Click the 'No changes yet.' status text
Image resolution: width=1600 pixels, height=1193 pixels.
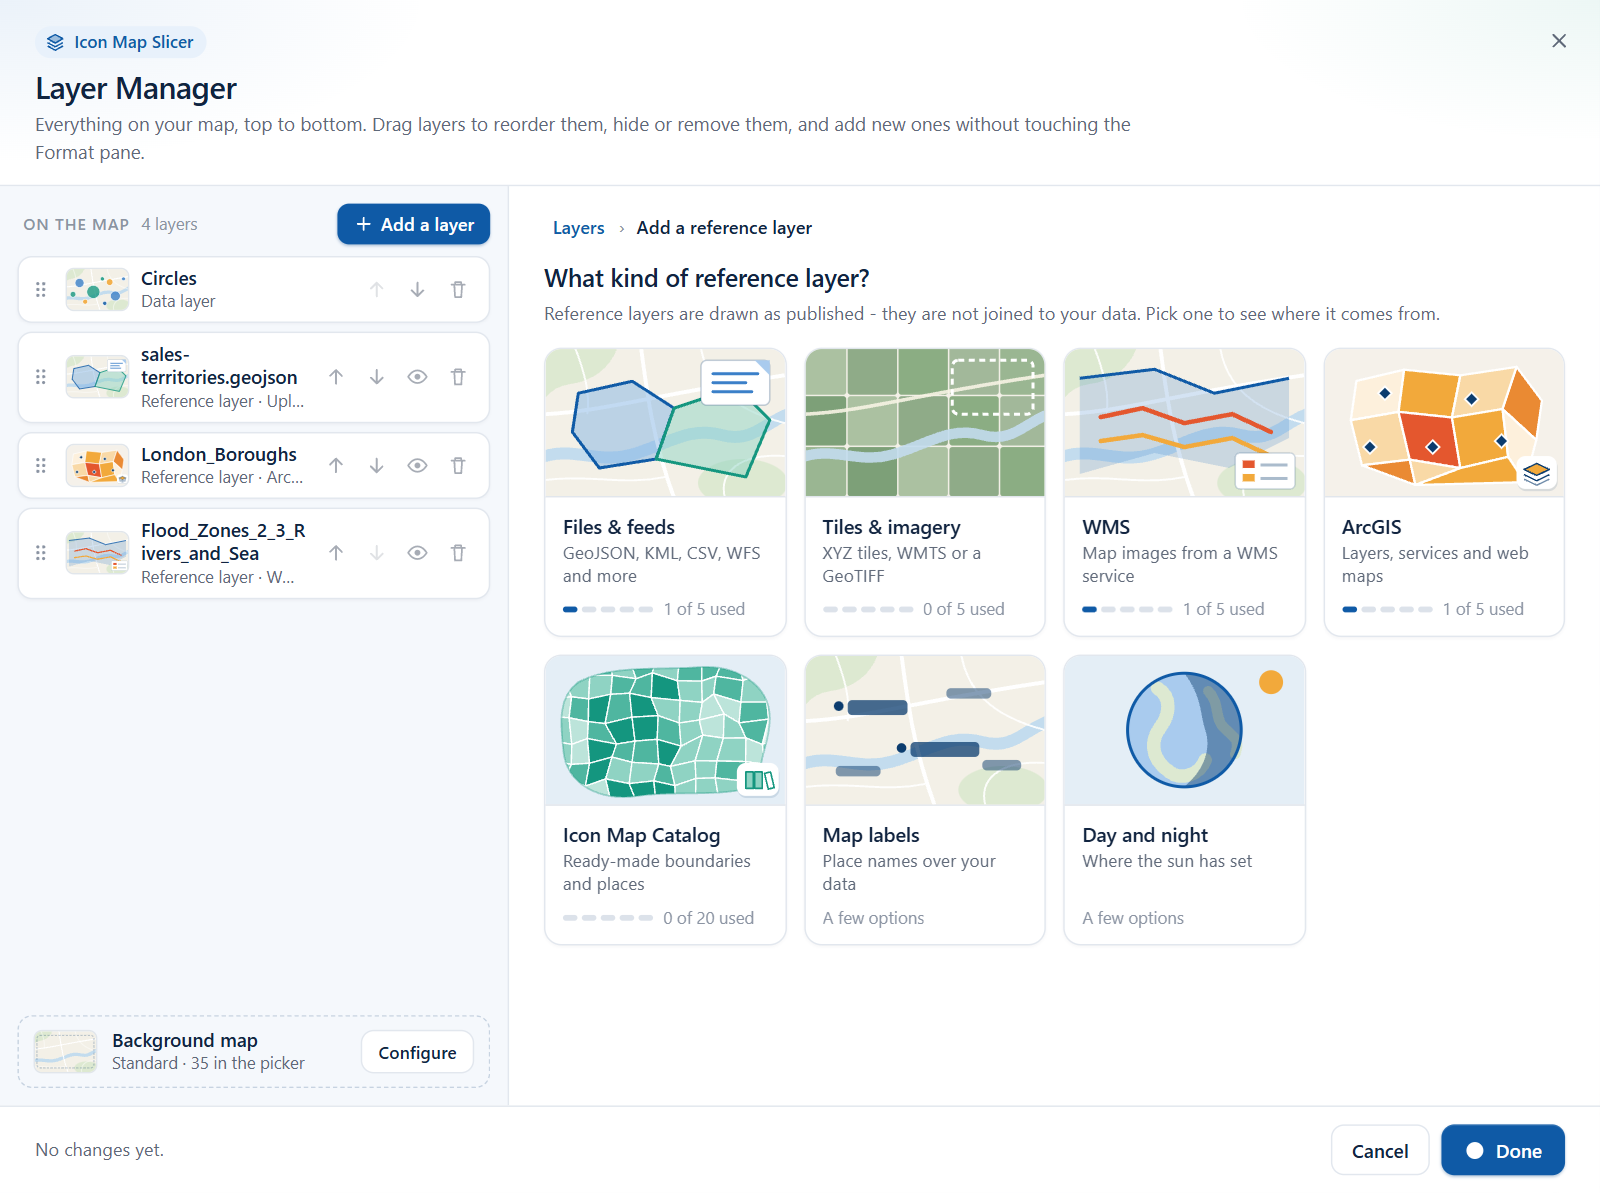pos(100,1150)
